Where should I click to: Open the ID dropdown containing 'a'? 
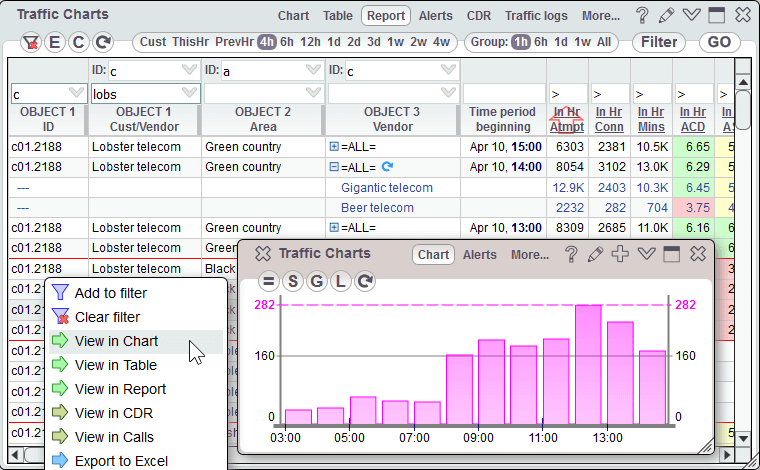click(313, 70)
